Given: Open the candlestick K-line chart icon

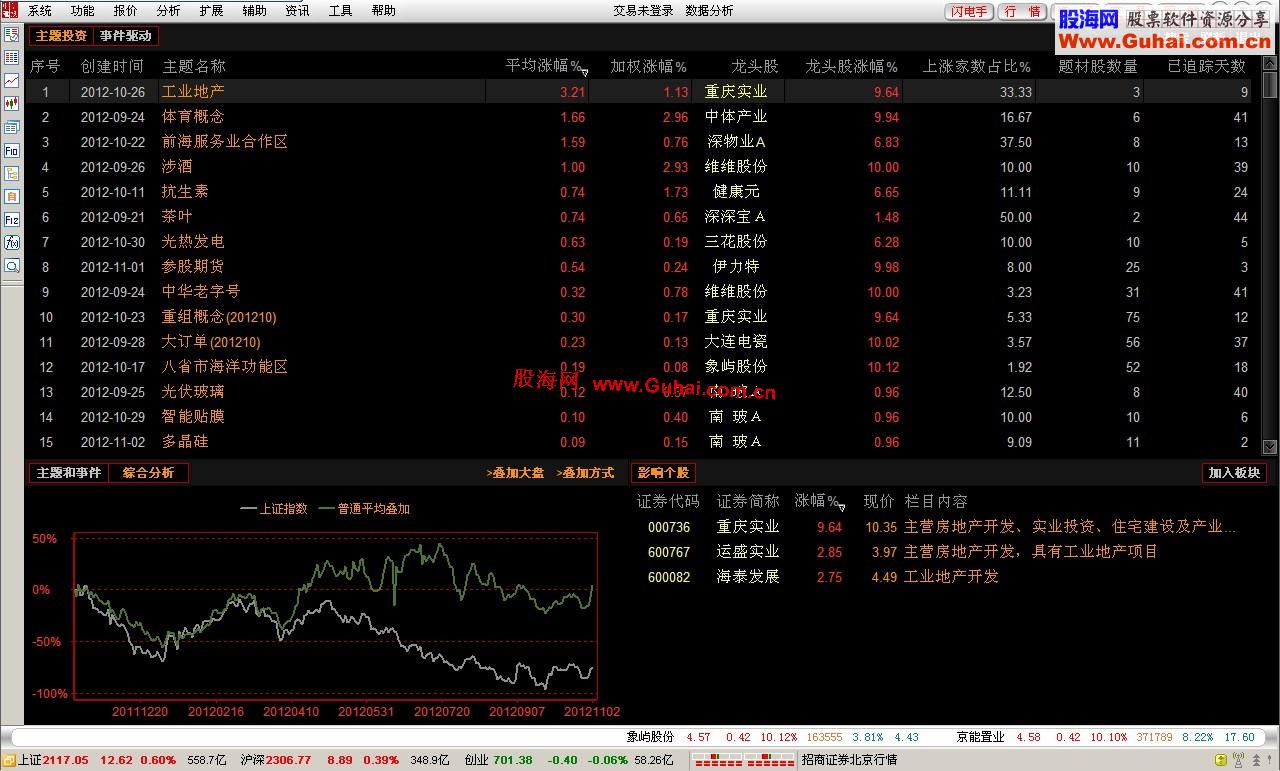Looking at the screenshot, I should point(12,104).
